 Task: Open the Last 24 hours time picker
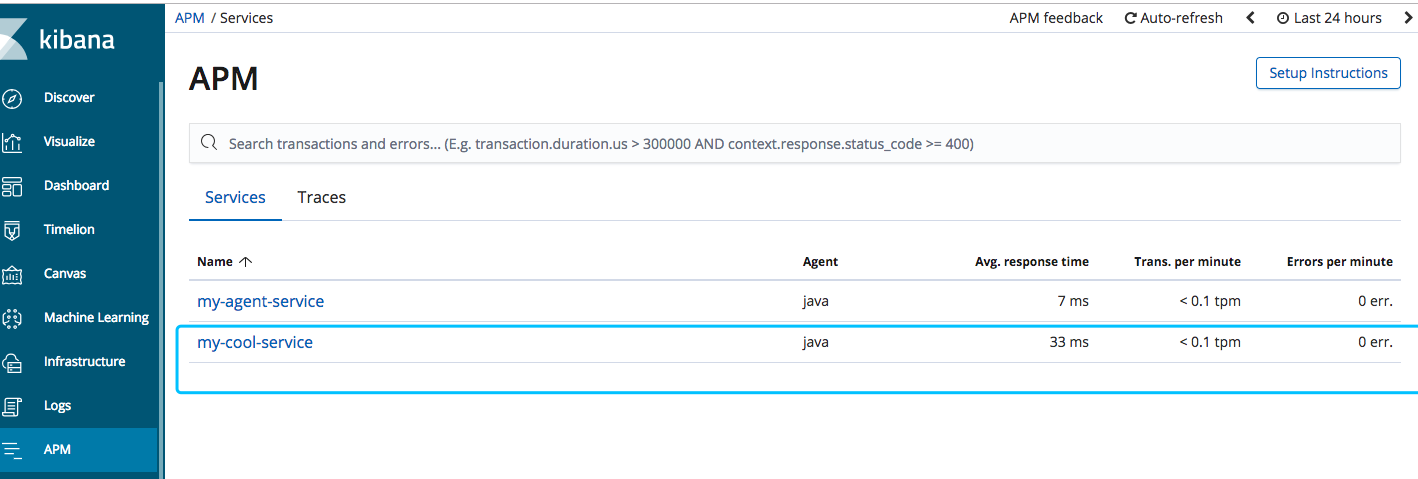1329,18
